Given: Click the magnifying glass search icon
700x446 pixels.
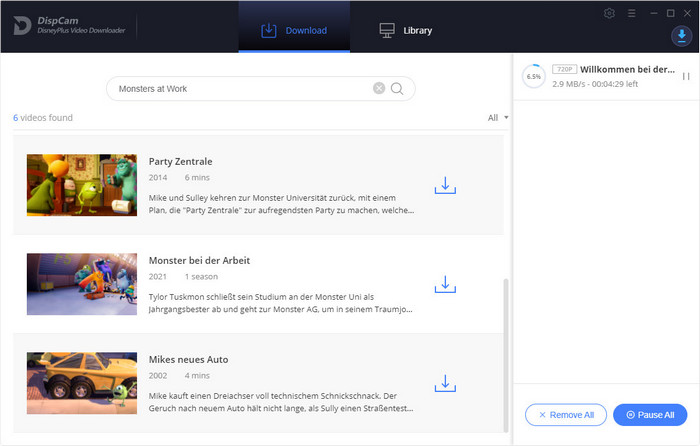Looking at the screenshot, I should click(397, 88).
